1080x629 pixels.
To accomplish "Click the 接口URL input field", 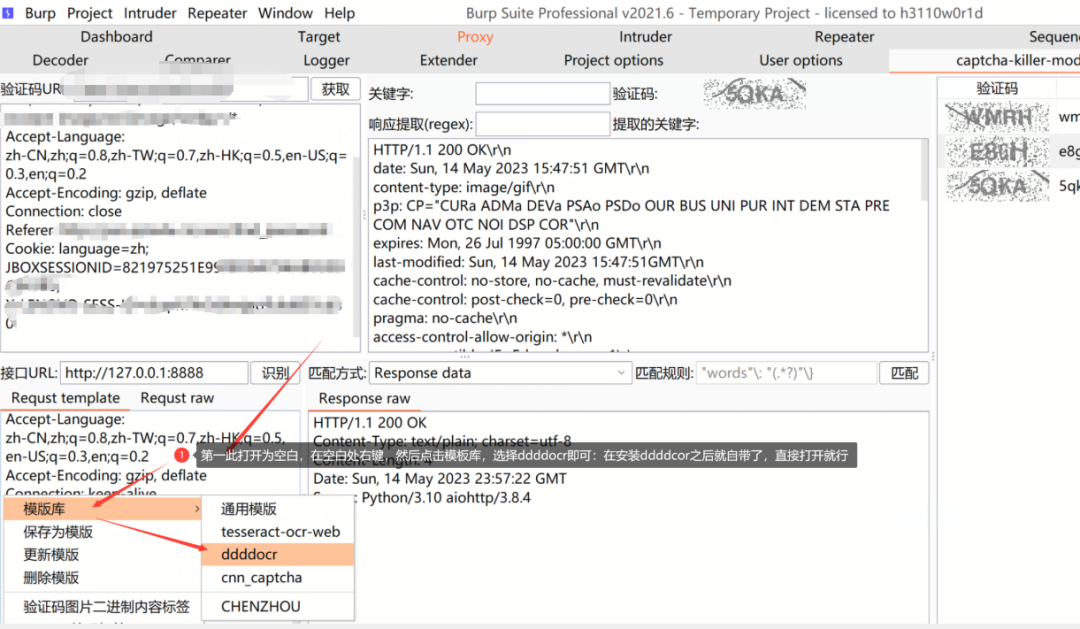I will (x=154, y=373).
